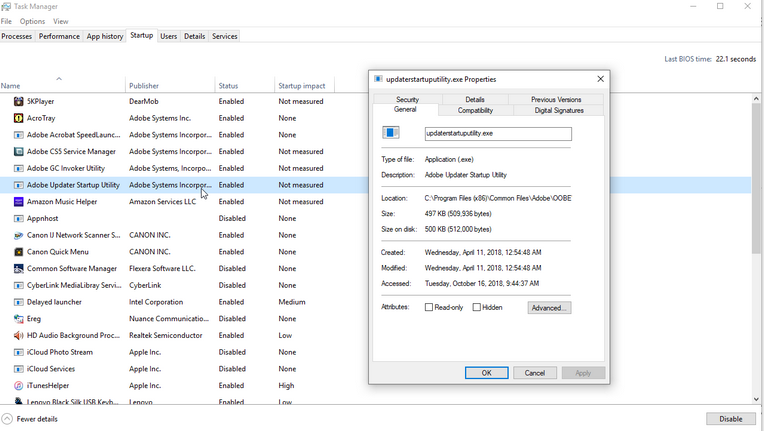
Task: Switch to the Details tab in Task Manager
Action: (194, 36)
